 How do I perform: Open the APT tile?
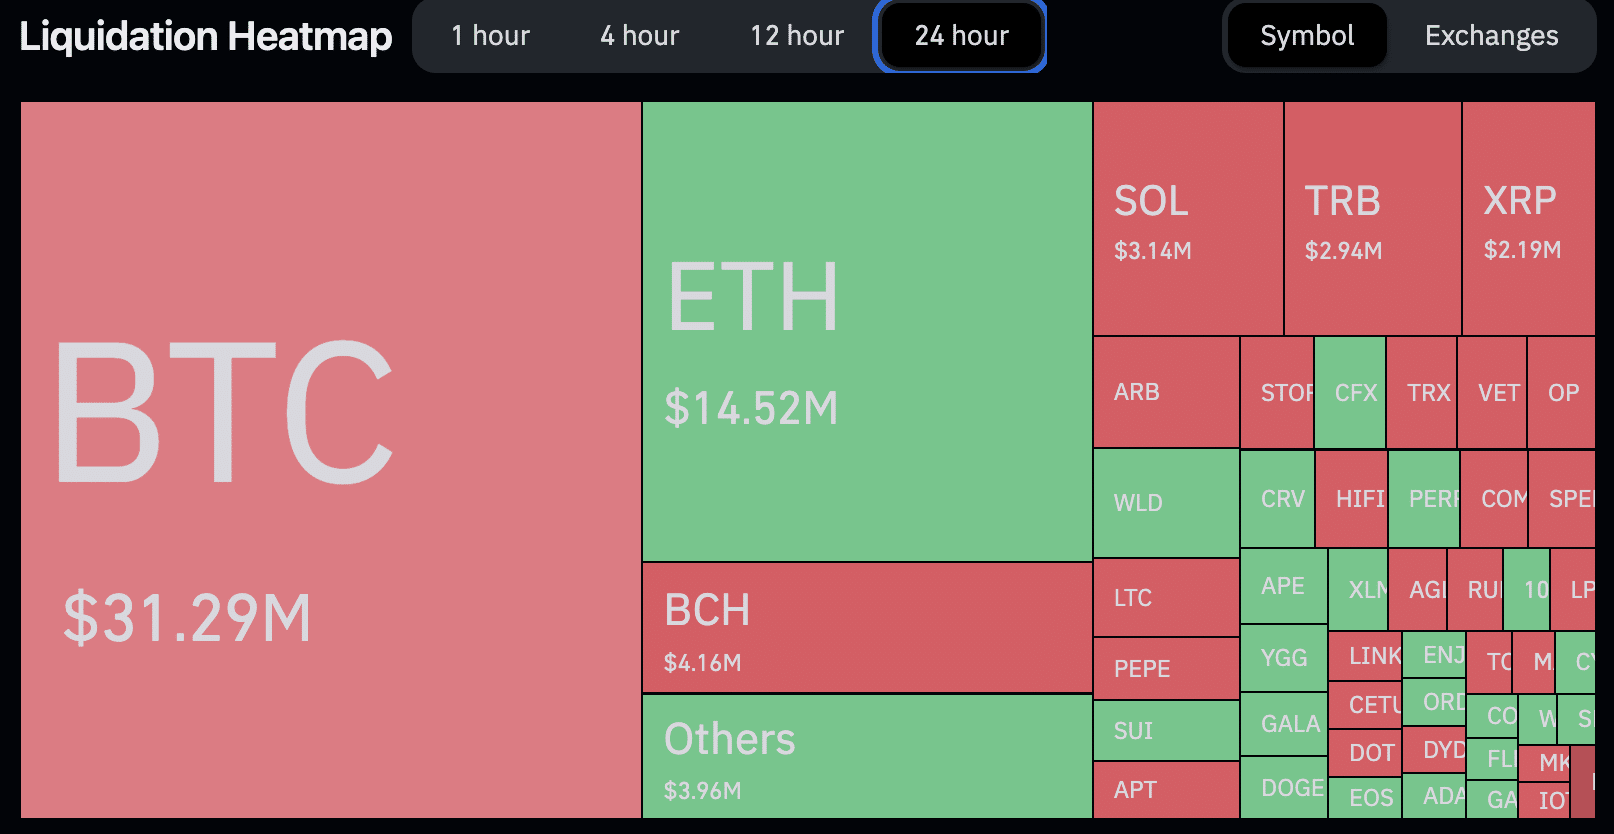pyautogui.click(x=1165, y=790)
